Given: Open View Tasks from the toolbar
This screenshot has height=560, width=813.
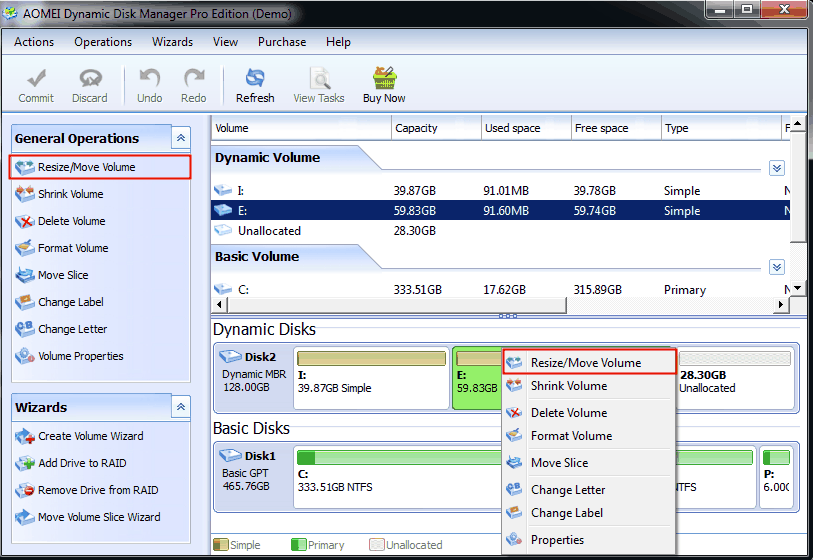Looking at the screenshot, I should (x=319, y=86).
